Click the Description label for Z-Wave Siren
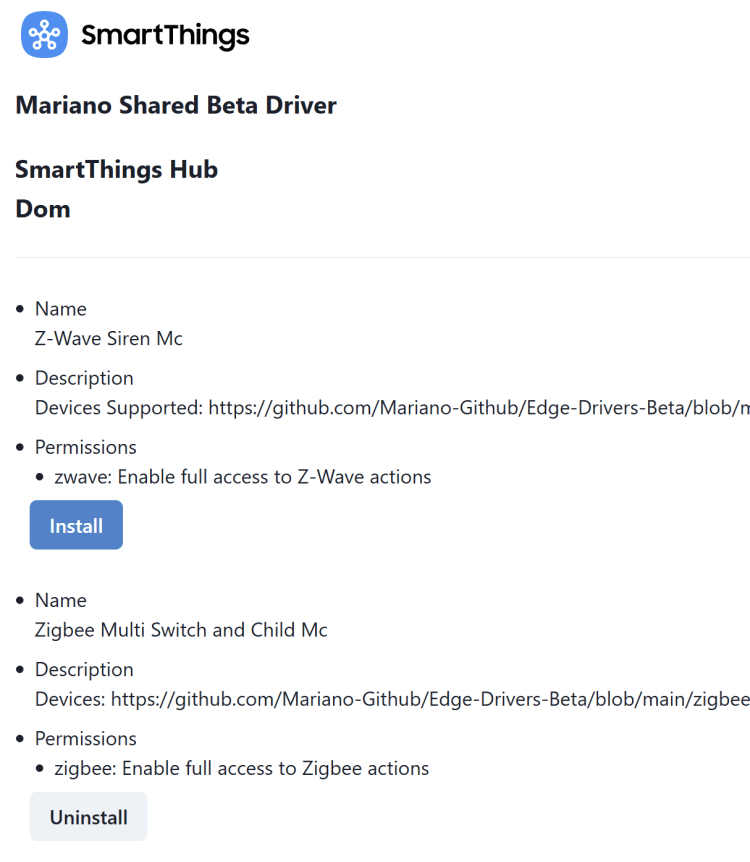This screenshot has width=750, height=862. 84,378
